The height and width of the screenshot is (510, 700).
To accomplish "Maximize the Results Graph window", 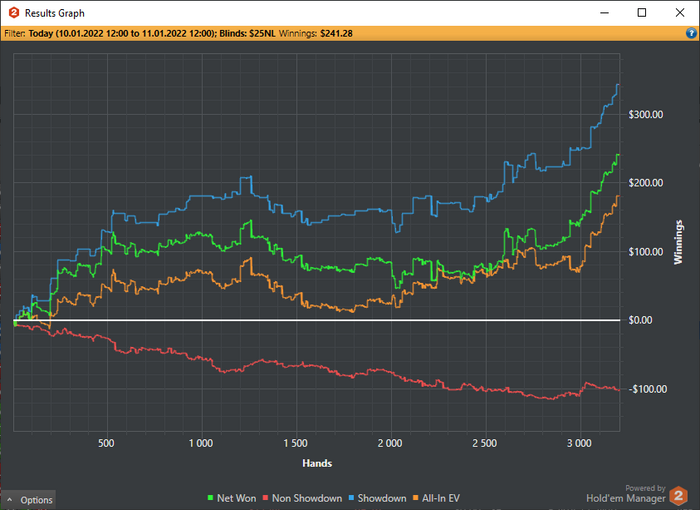I will (x=642, y=13).
